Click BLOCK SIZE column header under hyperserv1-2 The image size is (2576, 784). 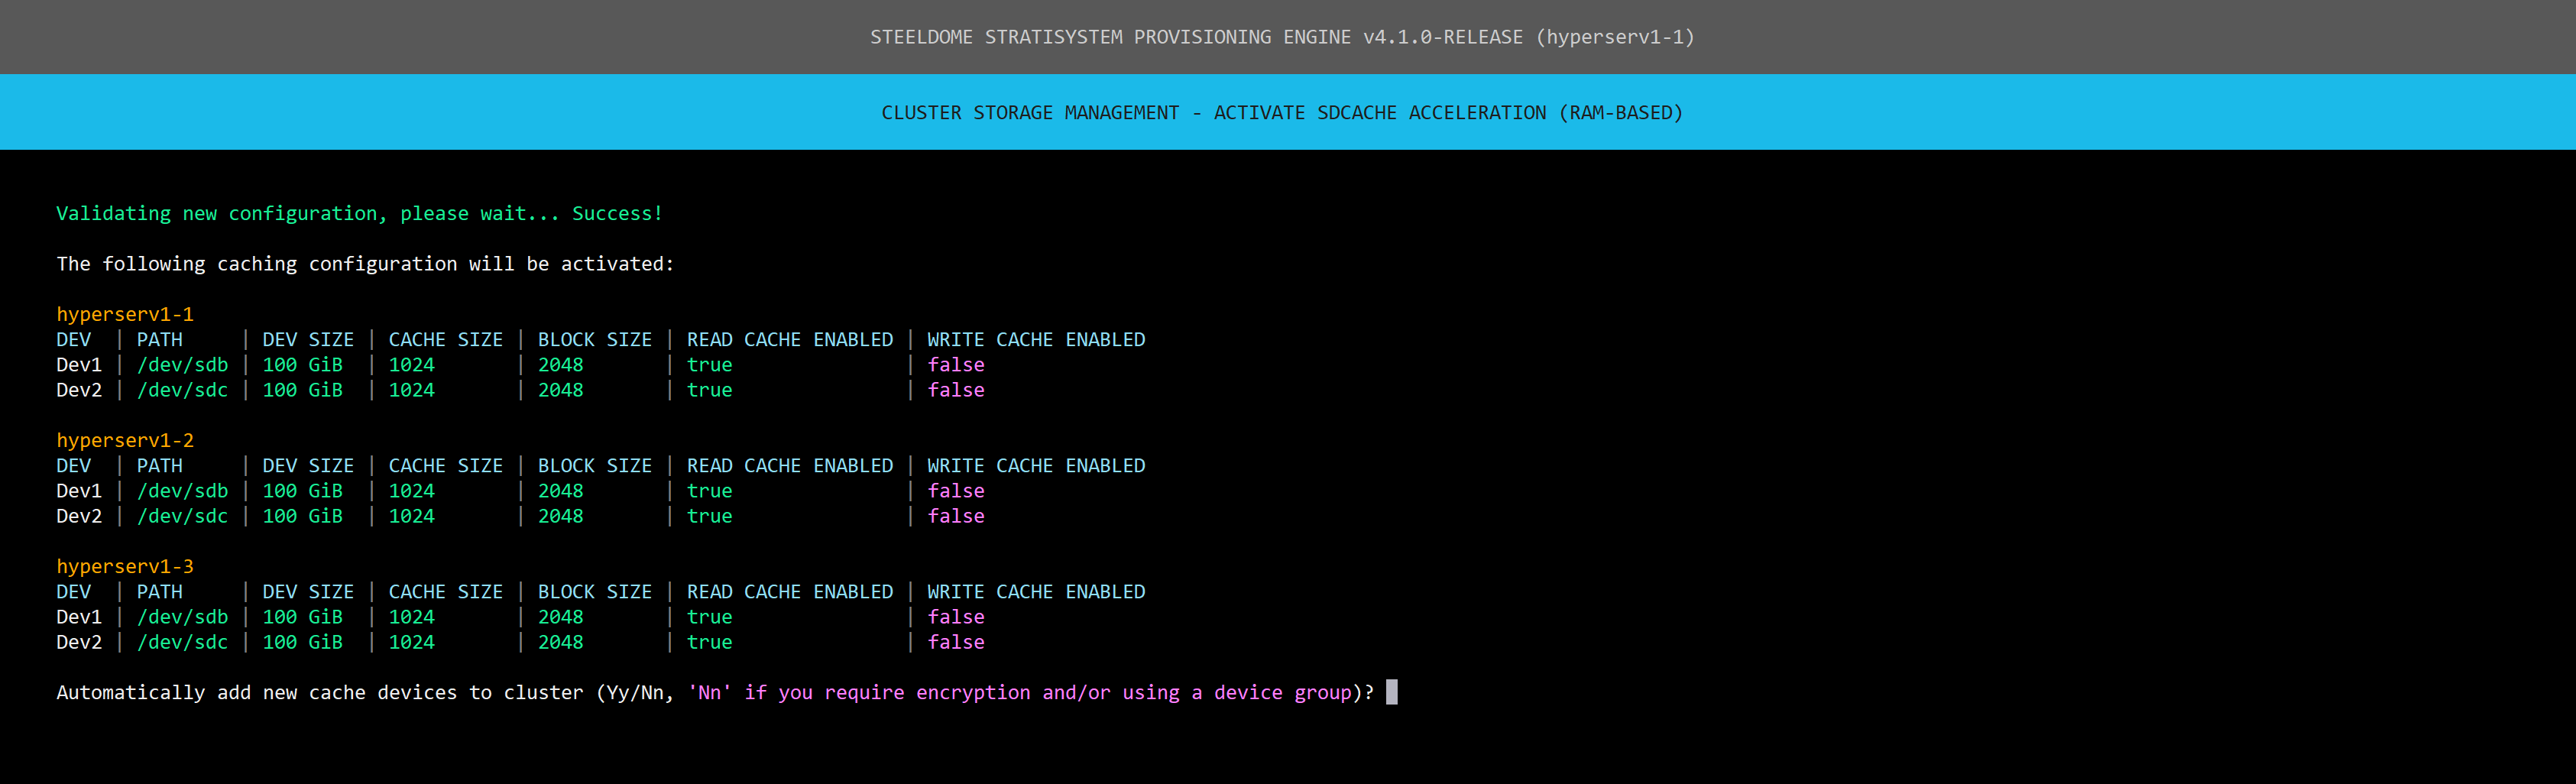(594, 466)
